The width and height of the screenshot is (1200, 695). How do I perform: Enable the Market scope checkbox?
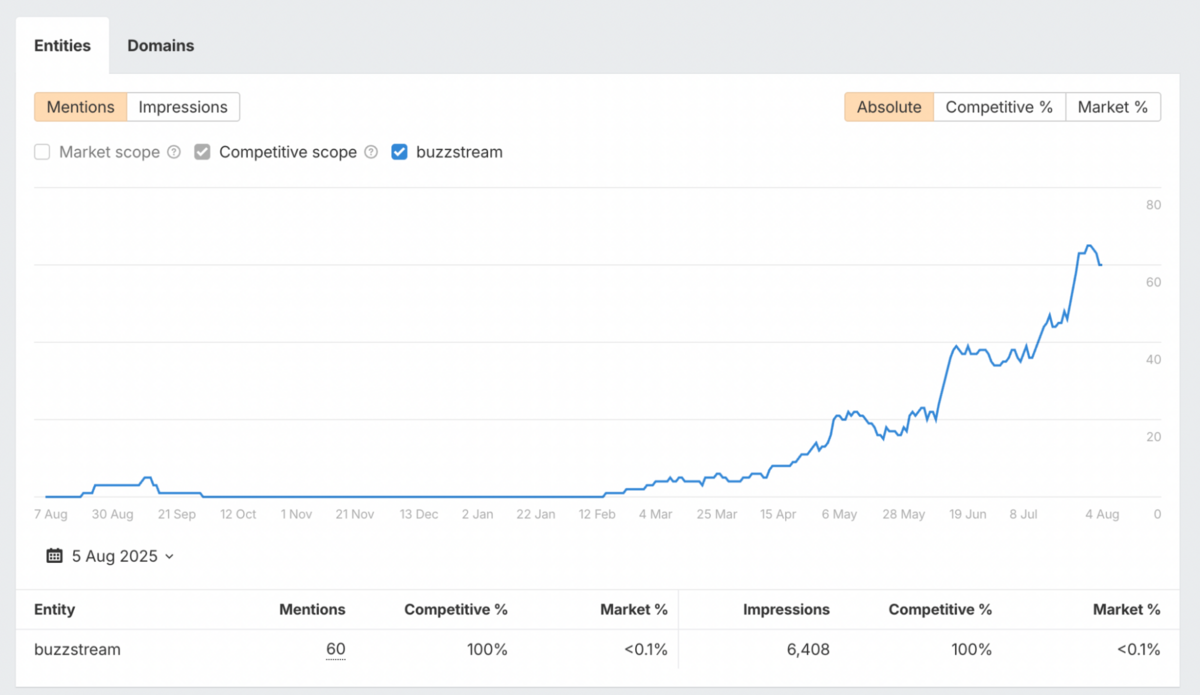point(42,153)
